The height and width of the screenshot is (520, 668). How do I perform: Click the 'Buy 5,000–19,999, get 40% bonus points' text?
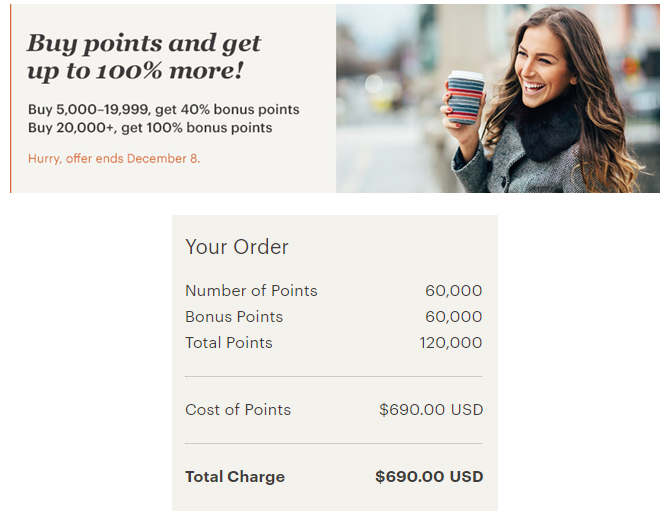(164, 109)
